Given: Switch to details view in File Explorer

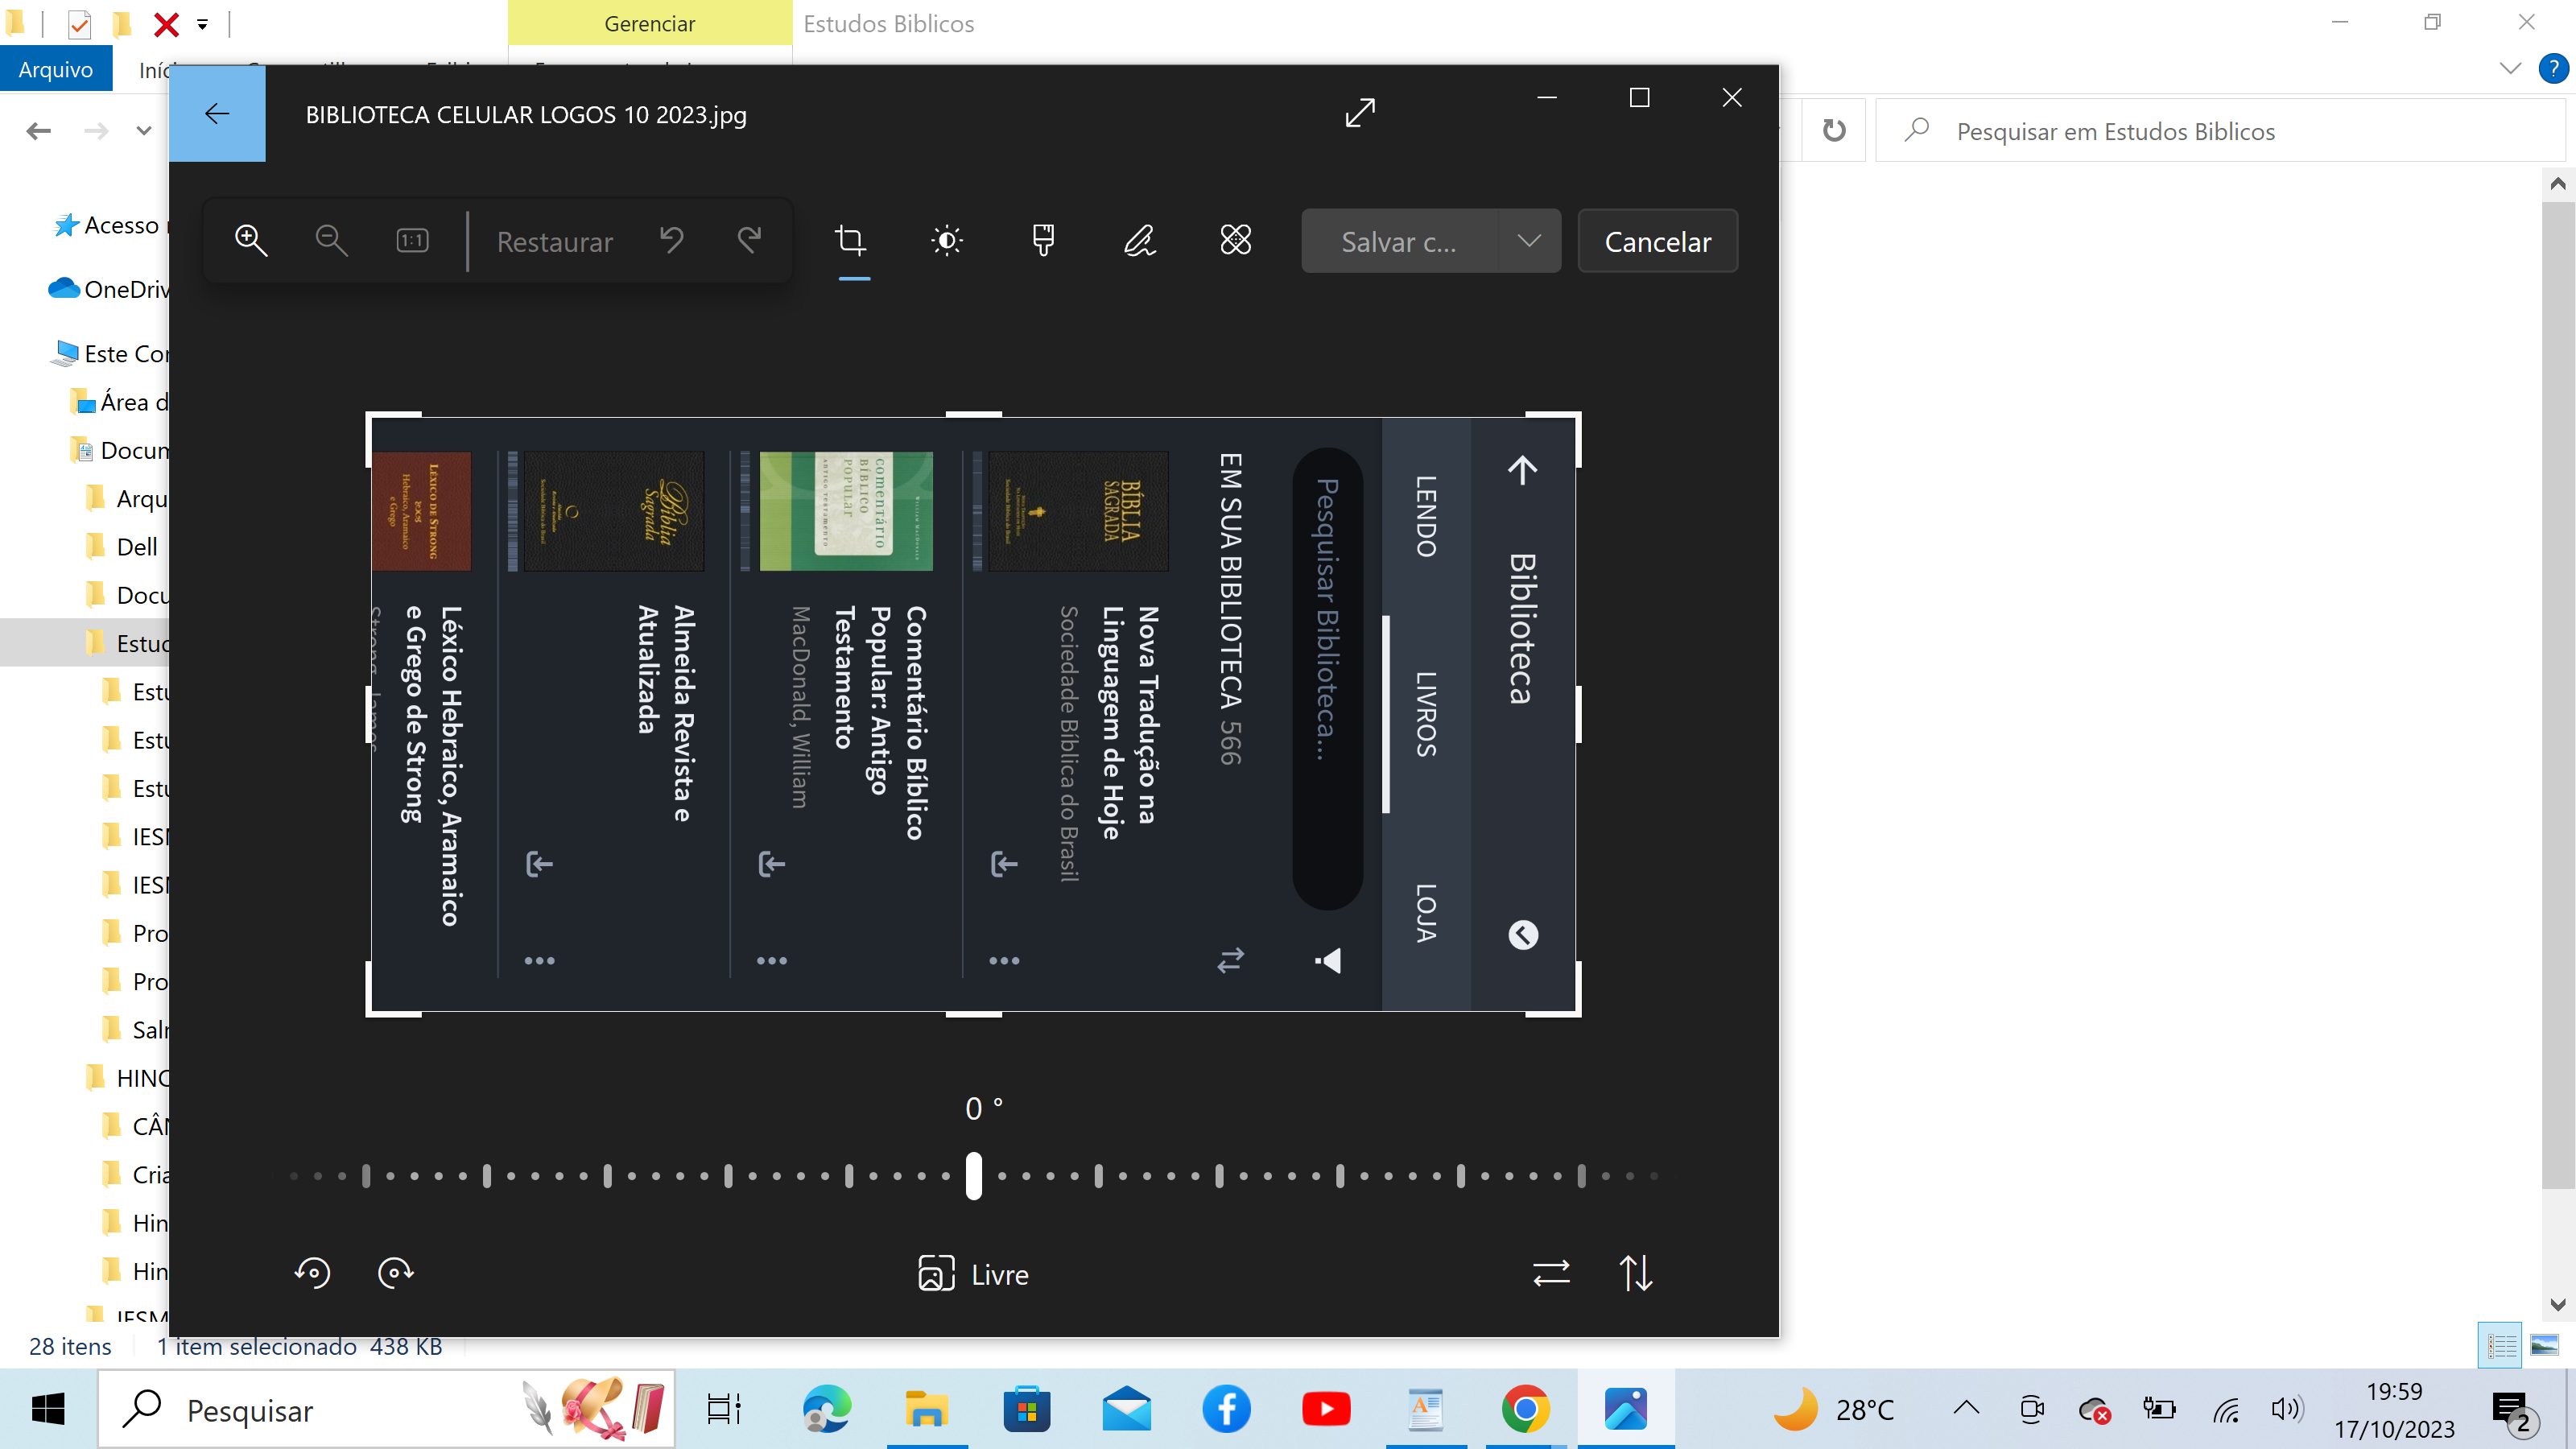Looking at the screenshot, I should pos(2502,1345).
